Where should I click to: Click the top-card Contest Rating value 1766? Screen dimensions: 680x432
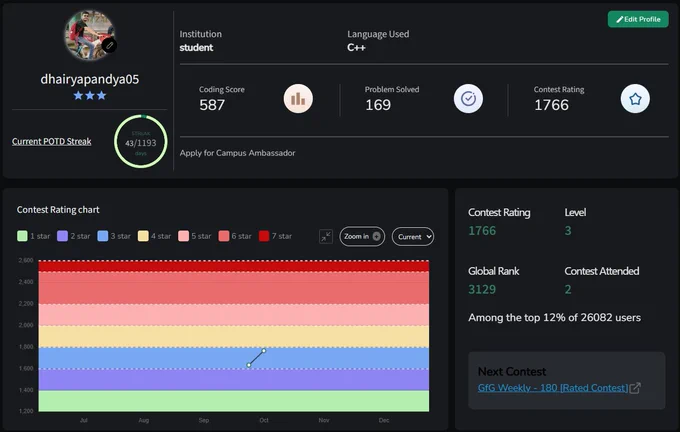pyautogui.click(x=551, y=105)
